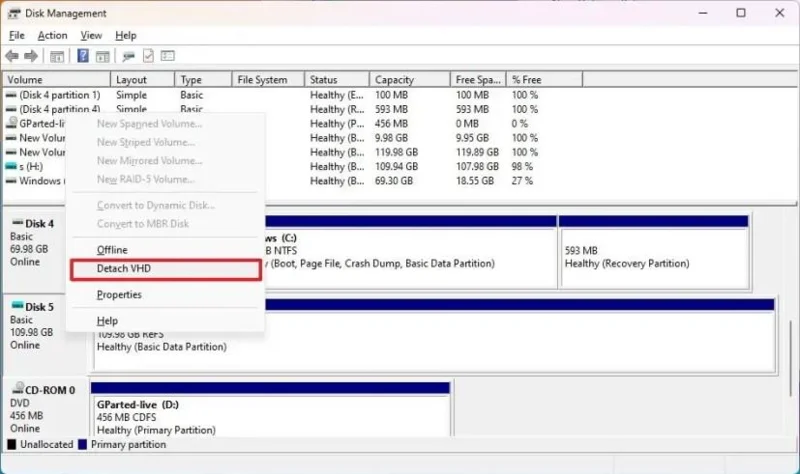Open the blue question mark Help icon
The height and width of the screenshot is (474, 800).
tap(83, 56)
